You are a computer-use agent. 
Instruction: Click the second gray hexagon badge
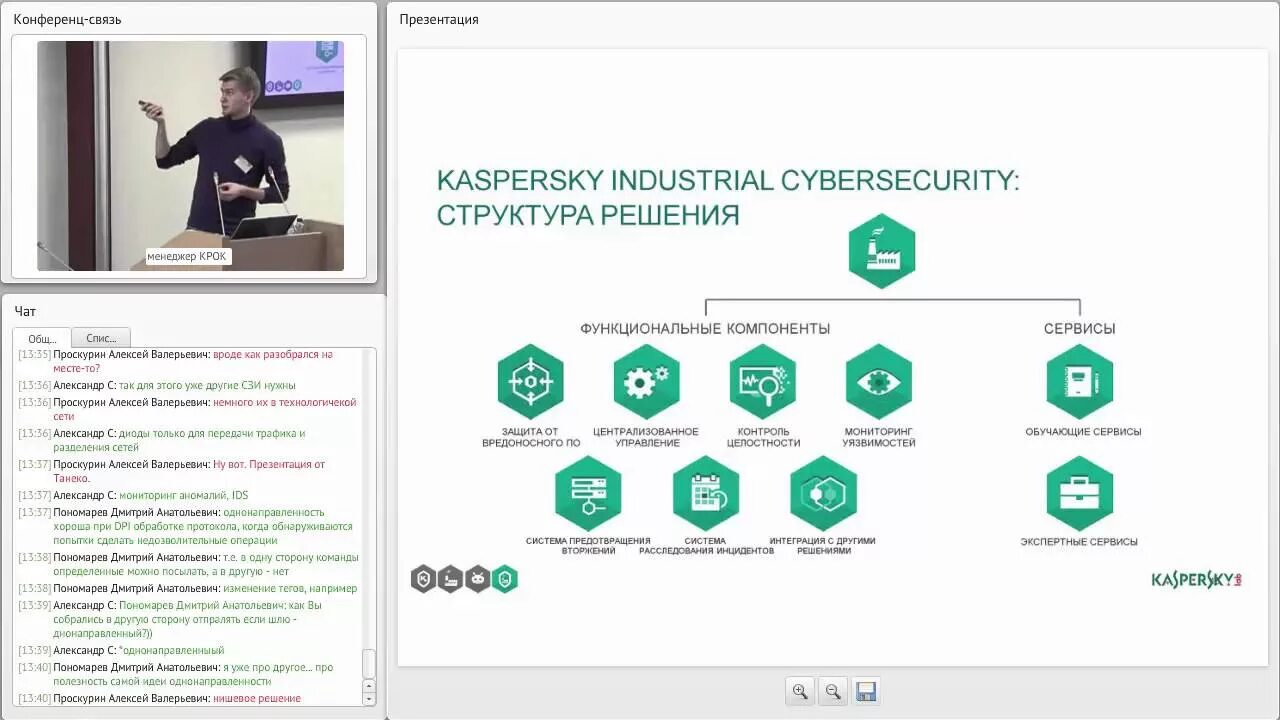pyautogui.click(x=451, y=579)
